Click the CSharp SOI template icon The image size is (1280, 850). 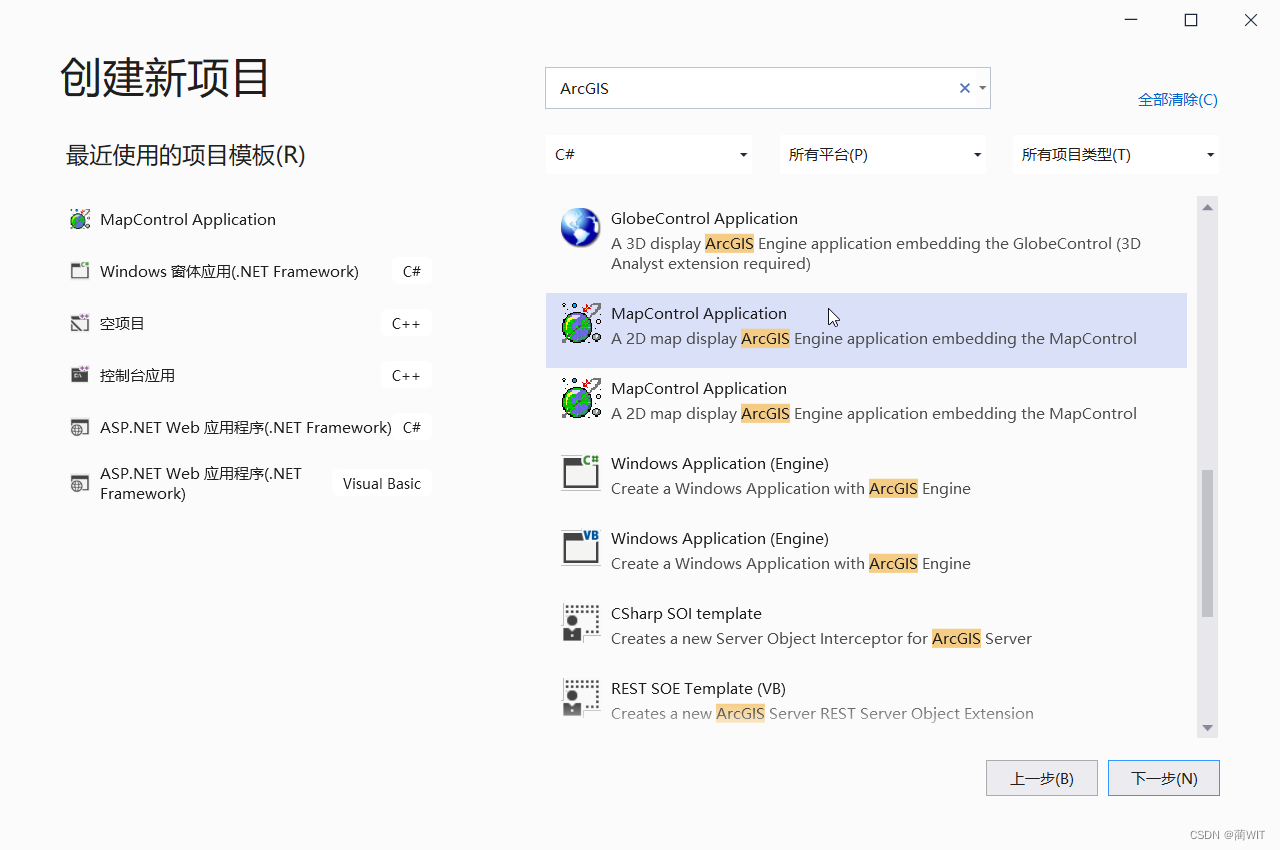581,622
